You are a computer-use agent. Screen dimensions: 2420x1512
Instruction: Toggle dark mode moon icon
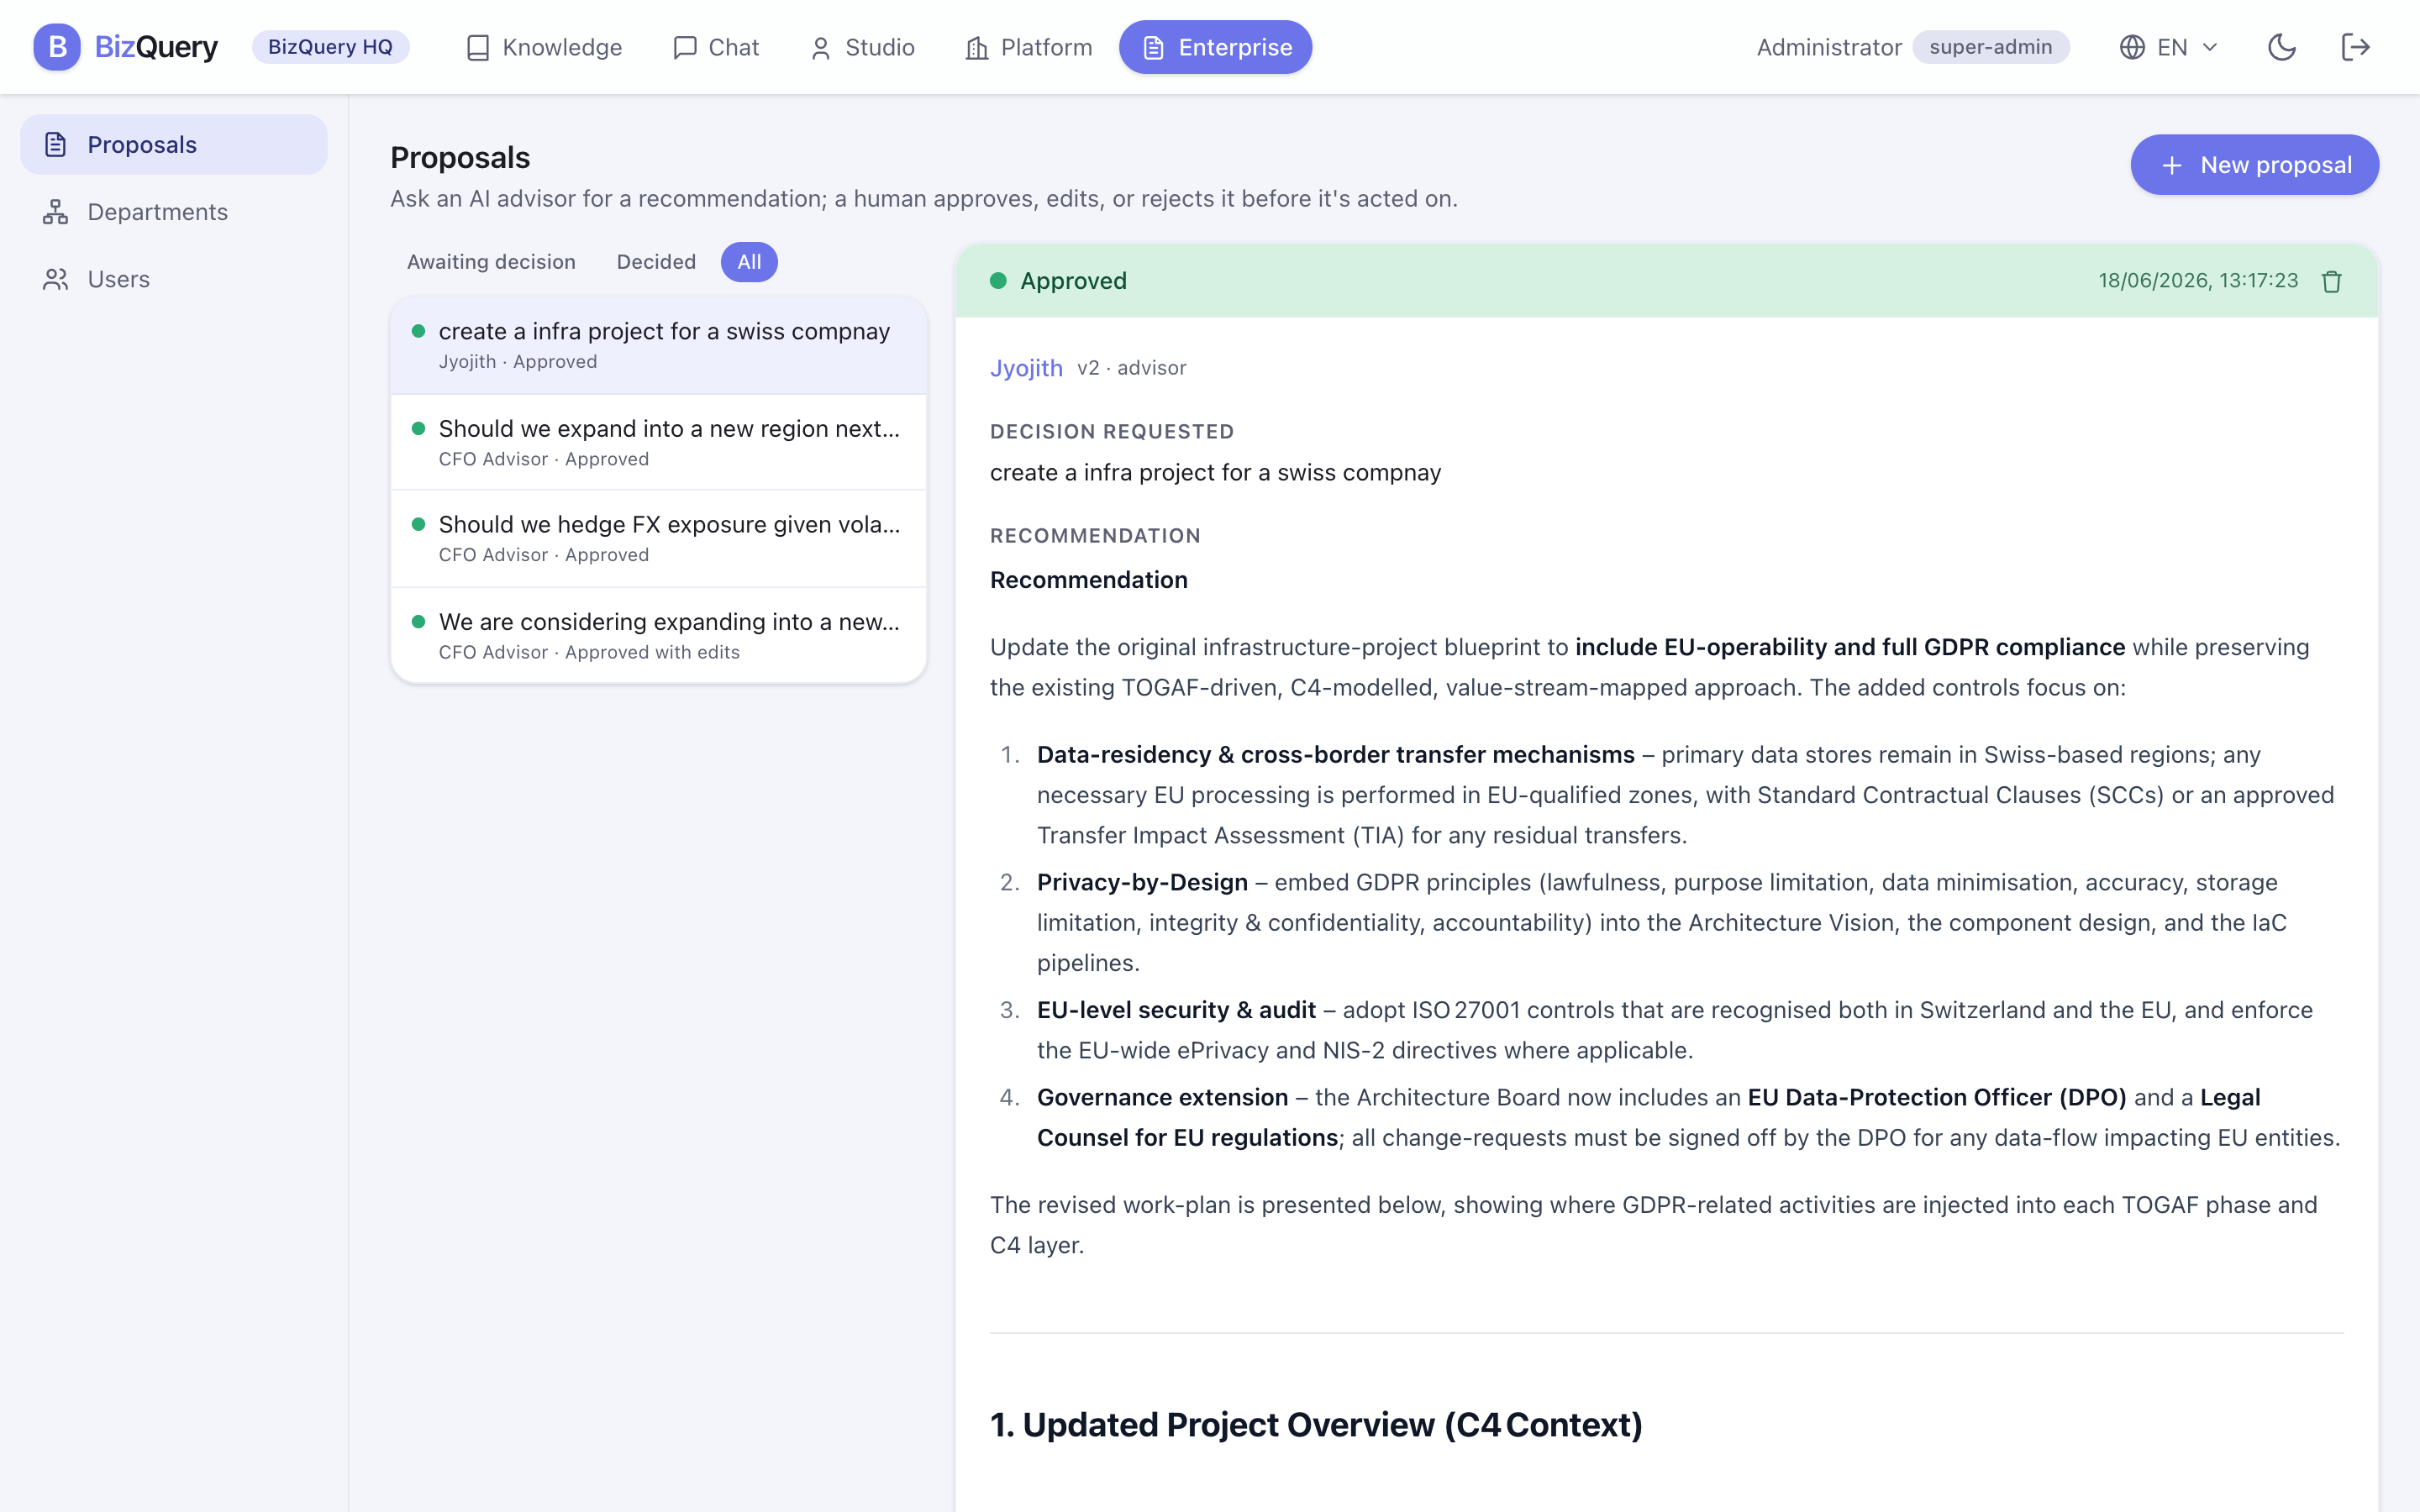tap(2282, 47)
